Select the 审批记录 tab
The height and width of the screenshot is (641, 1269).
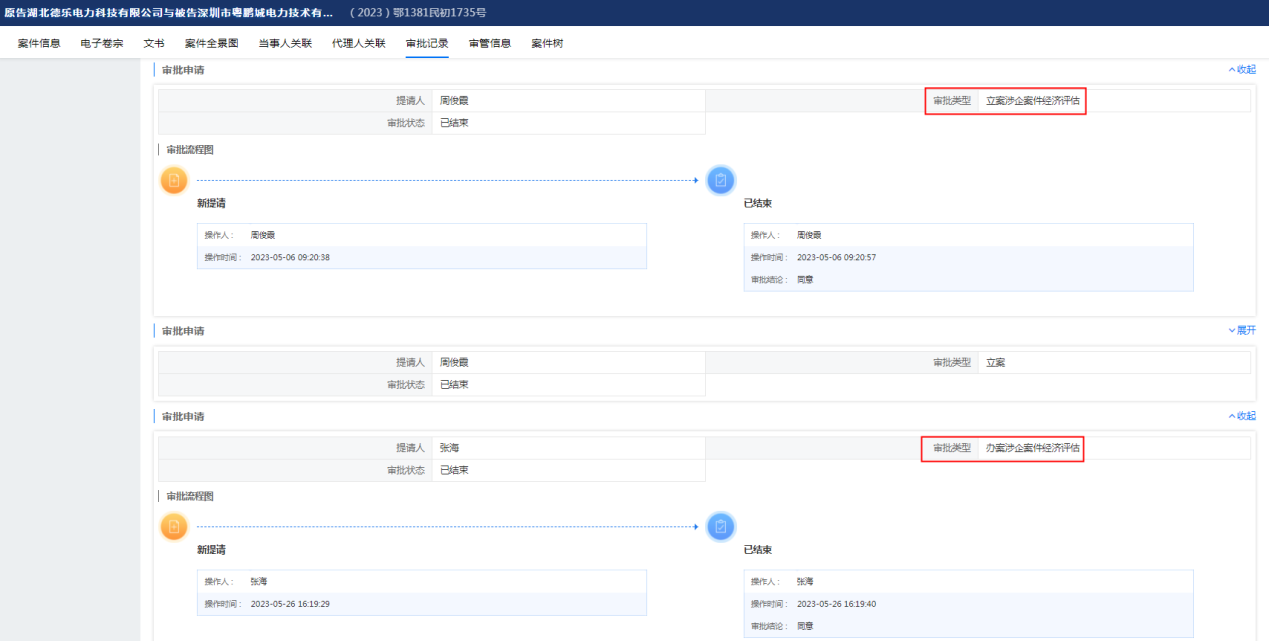point(427,44)
